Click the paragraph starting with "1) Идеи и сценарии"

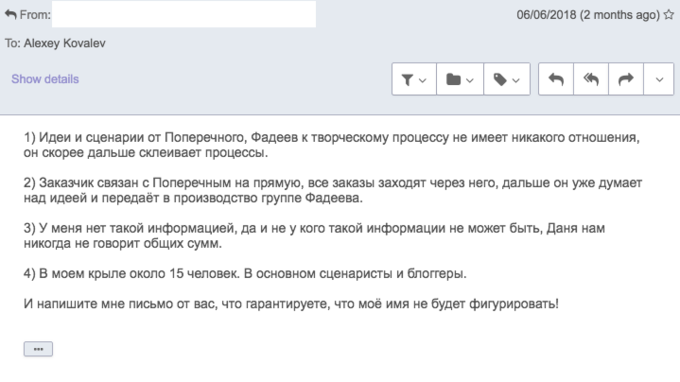coord(332,145)
